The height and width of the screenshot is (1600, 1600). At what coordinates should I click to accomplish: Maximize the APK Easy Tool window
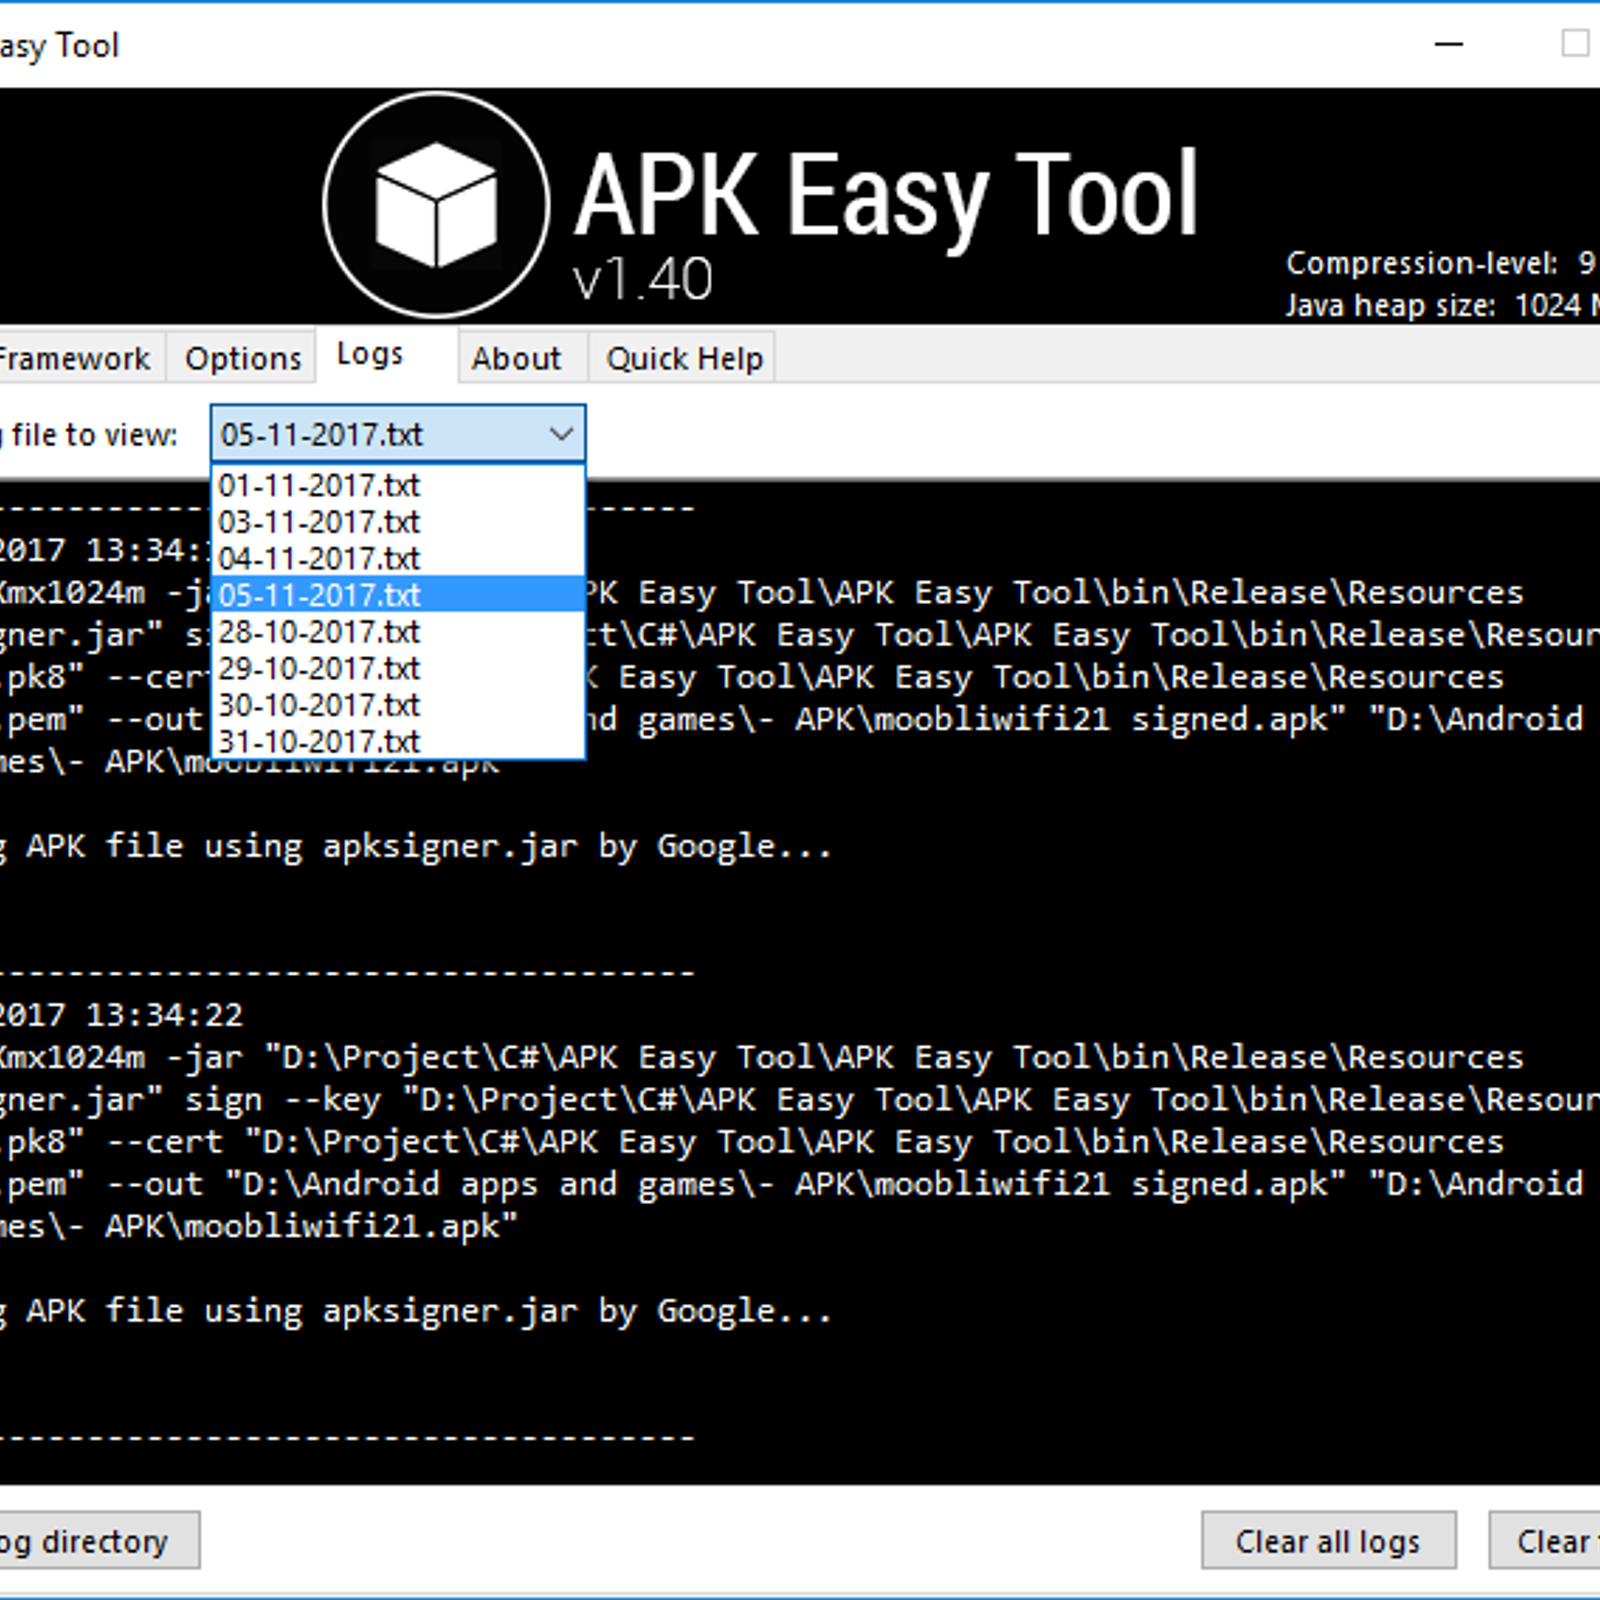tap(1575, 44)
